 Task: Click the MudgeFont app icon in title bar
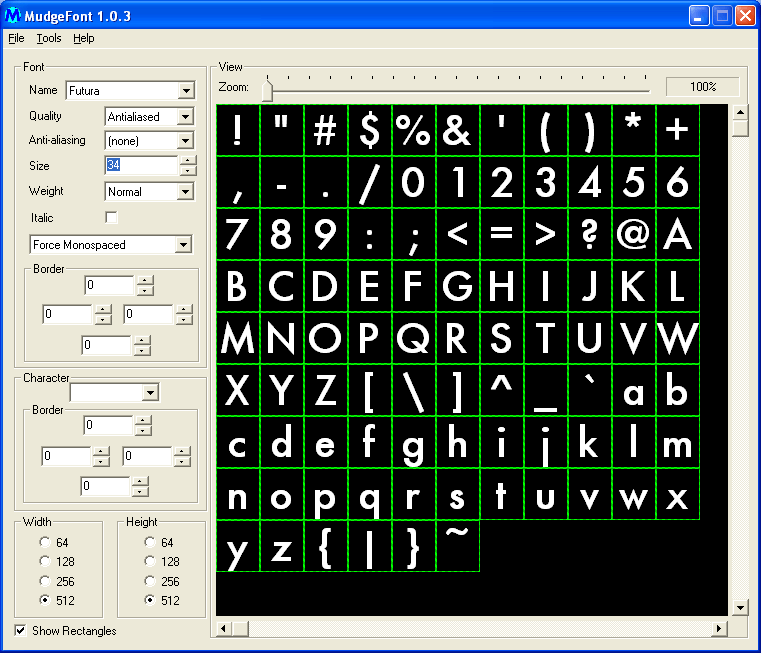click(x=15, y=15)
